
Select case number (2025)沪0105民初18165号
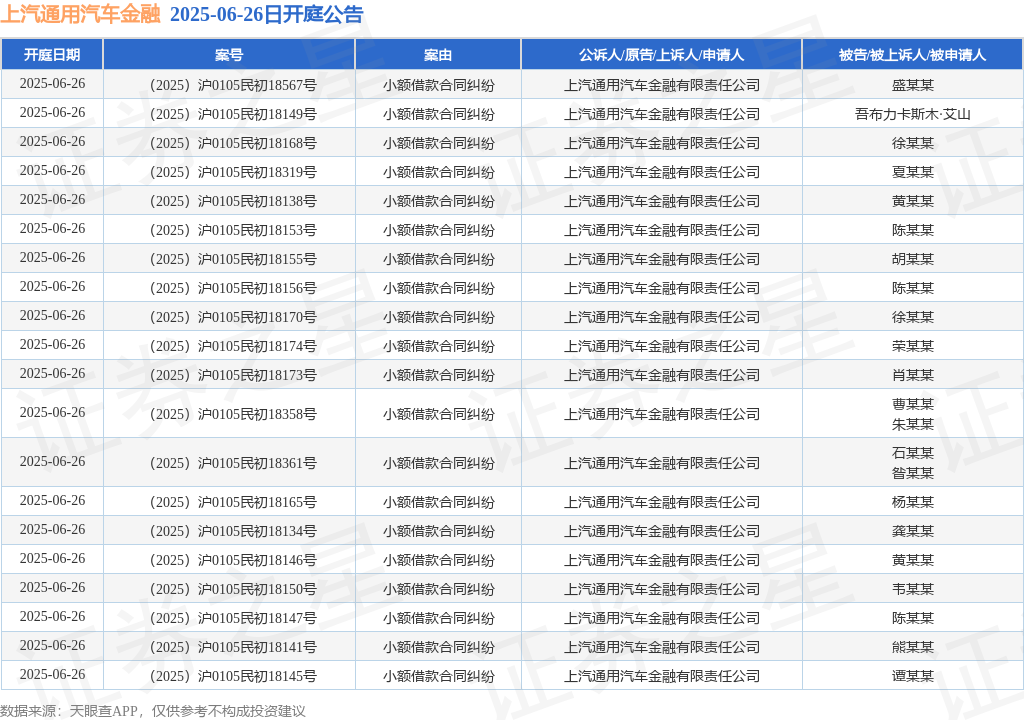(233, 502)
